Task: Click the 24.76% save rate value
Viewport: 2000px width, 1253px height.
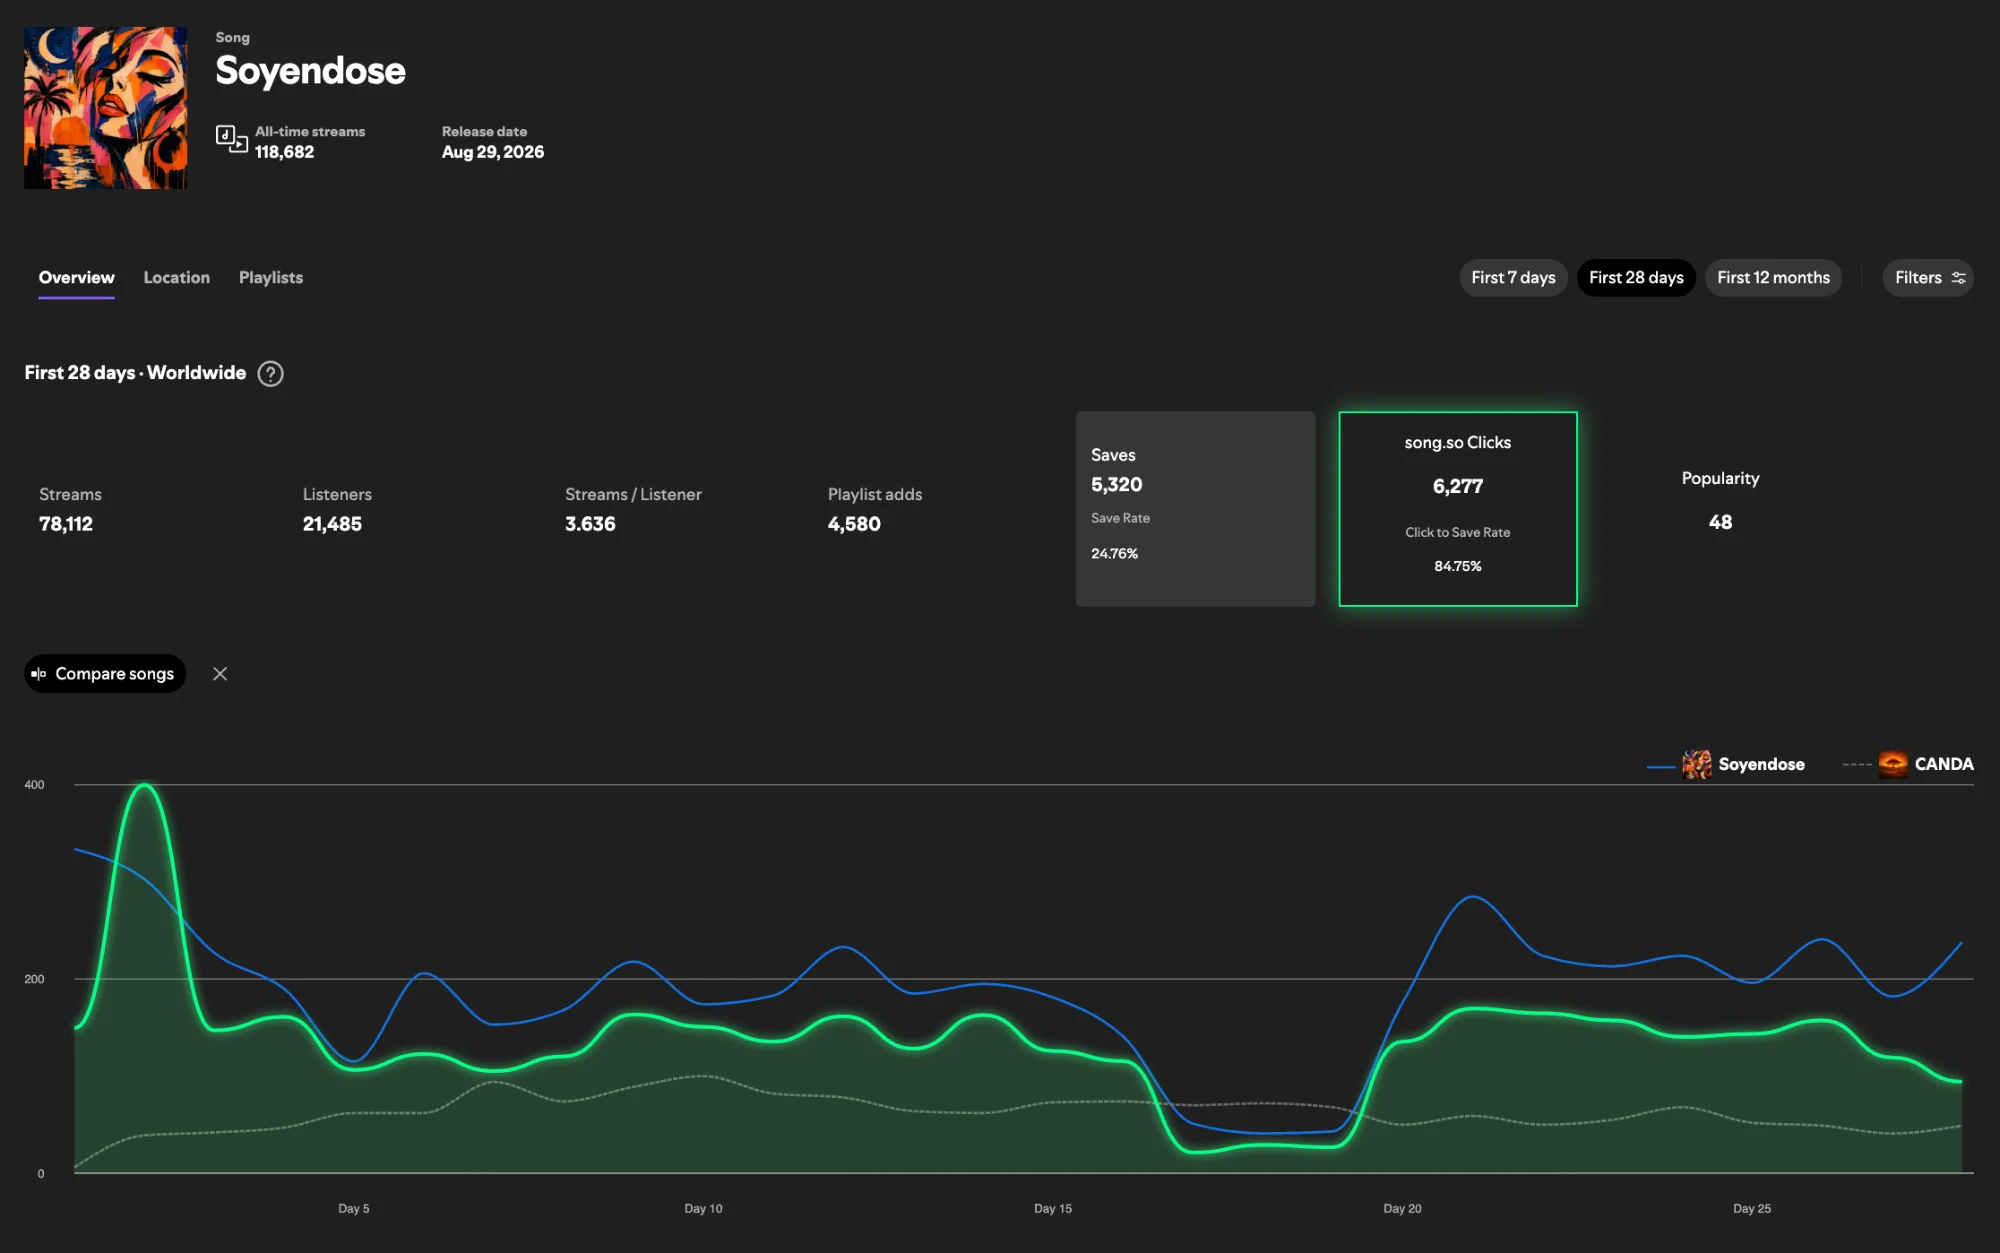Action: [x=1114, y=554]
